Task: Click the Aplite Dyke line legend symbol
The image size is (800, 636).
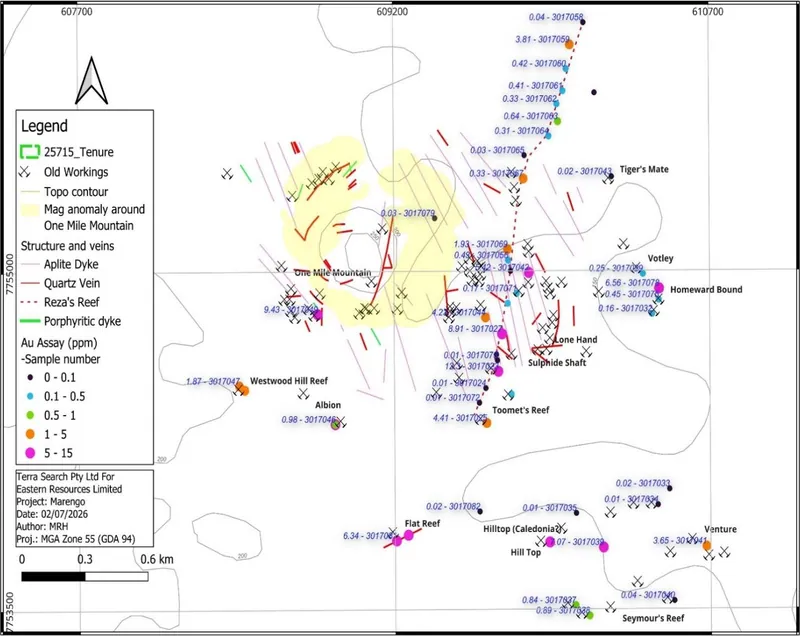Action: click(x=30, y=265)
